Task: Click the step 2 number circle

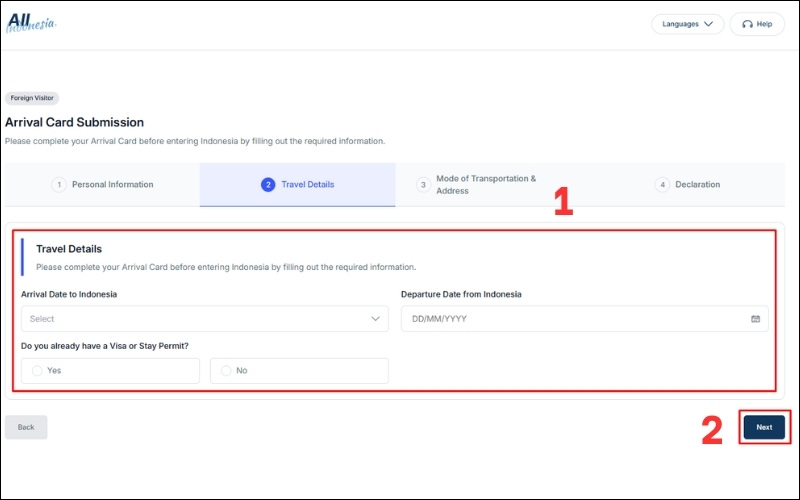Action: point(267,185)
